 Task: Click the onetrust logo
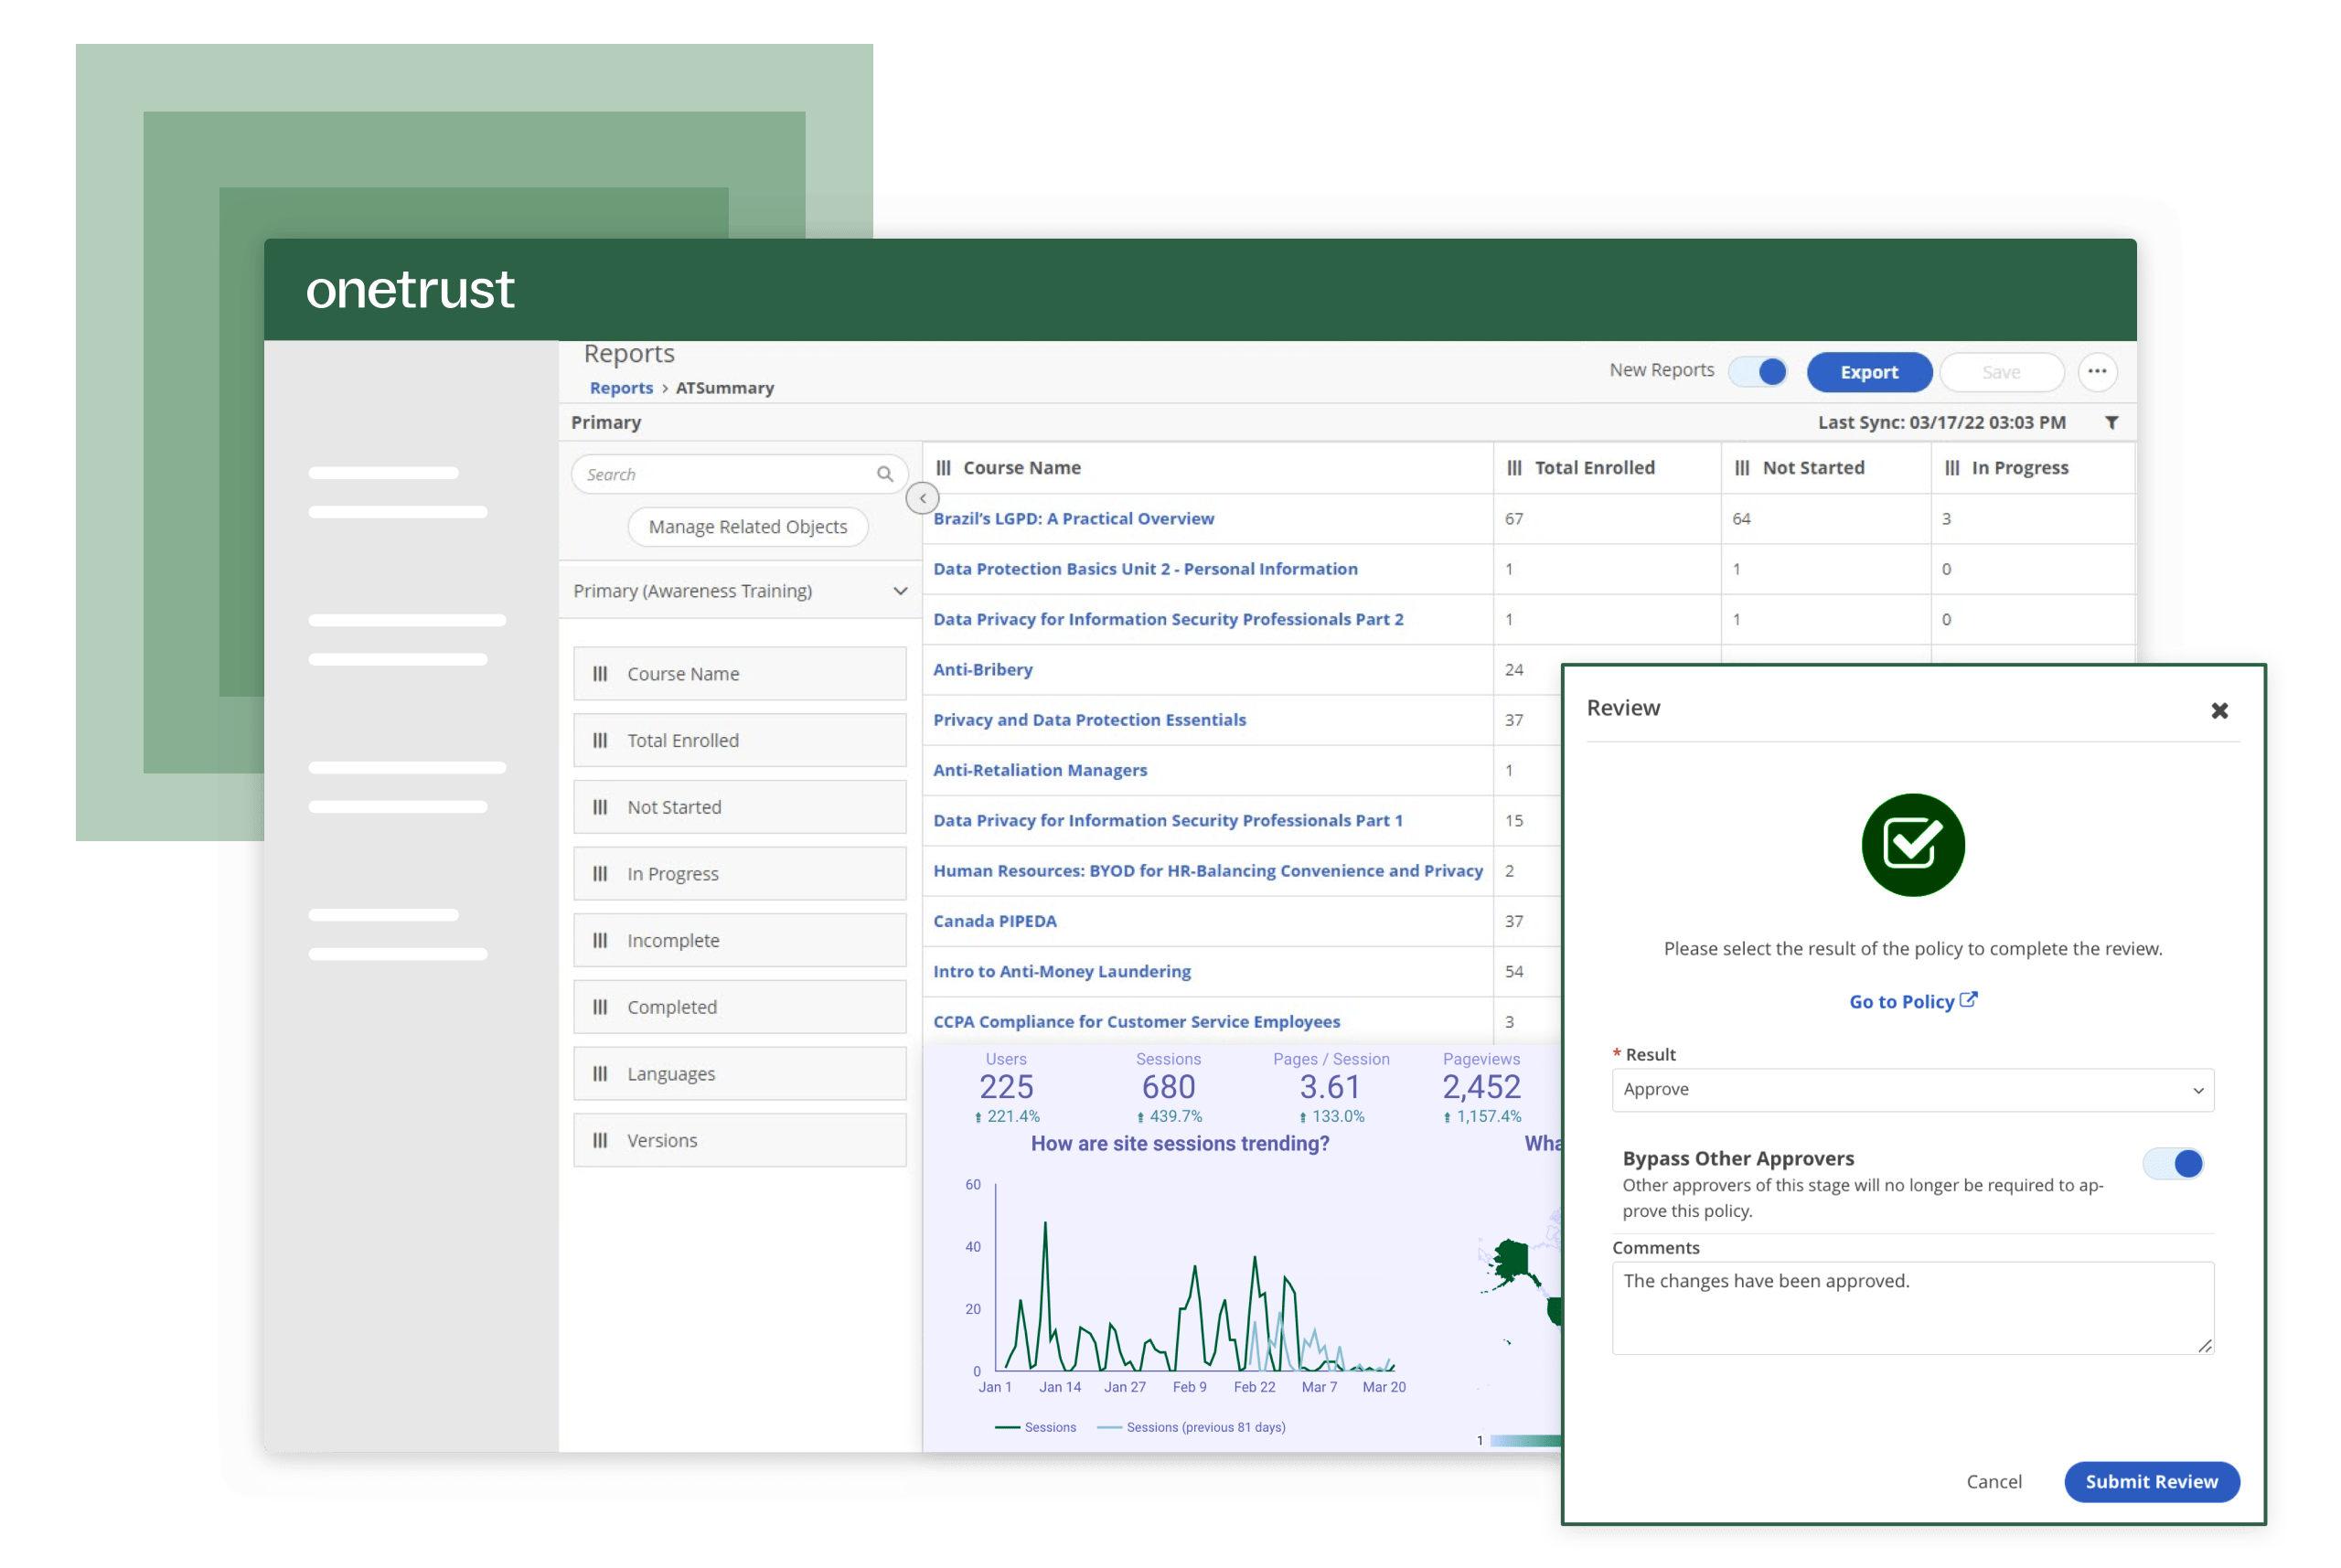410,290
